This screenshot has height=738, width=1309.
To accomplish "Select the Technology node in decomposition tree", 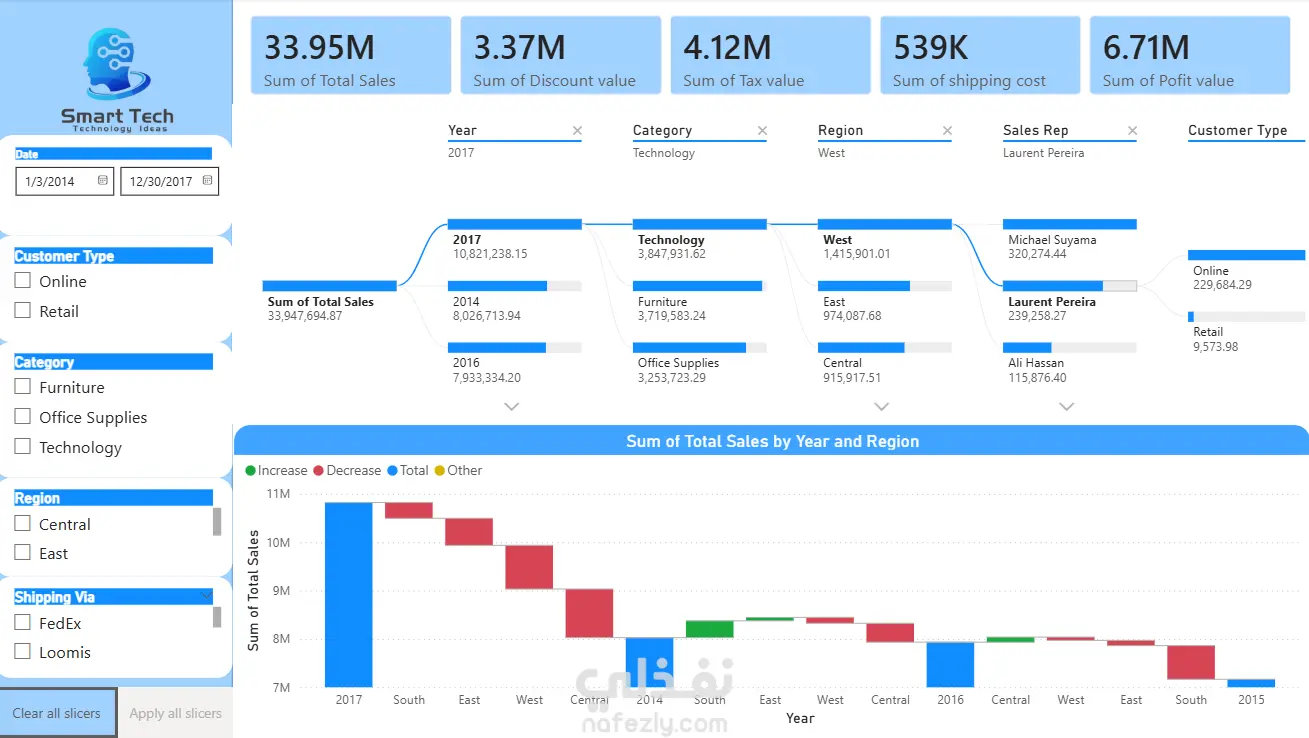I will click(x=699, y=239).
